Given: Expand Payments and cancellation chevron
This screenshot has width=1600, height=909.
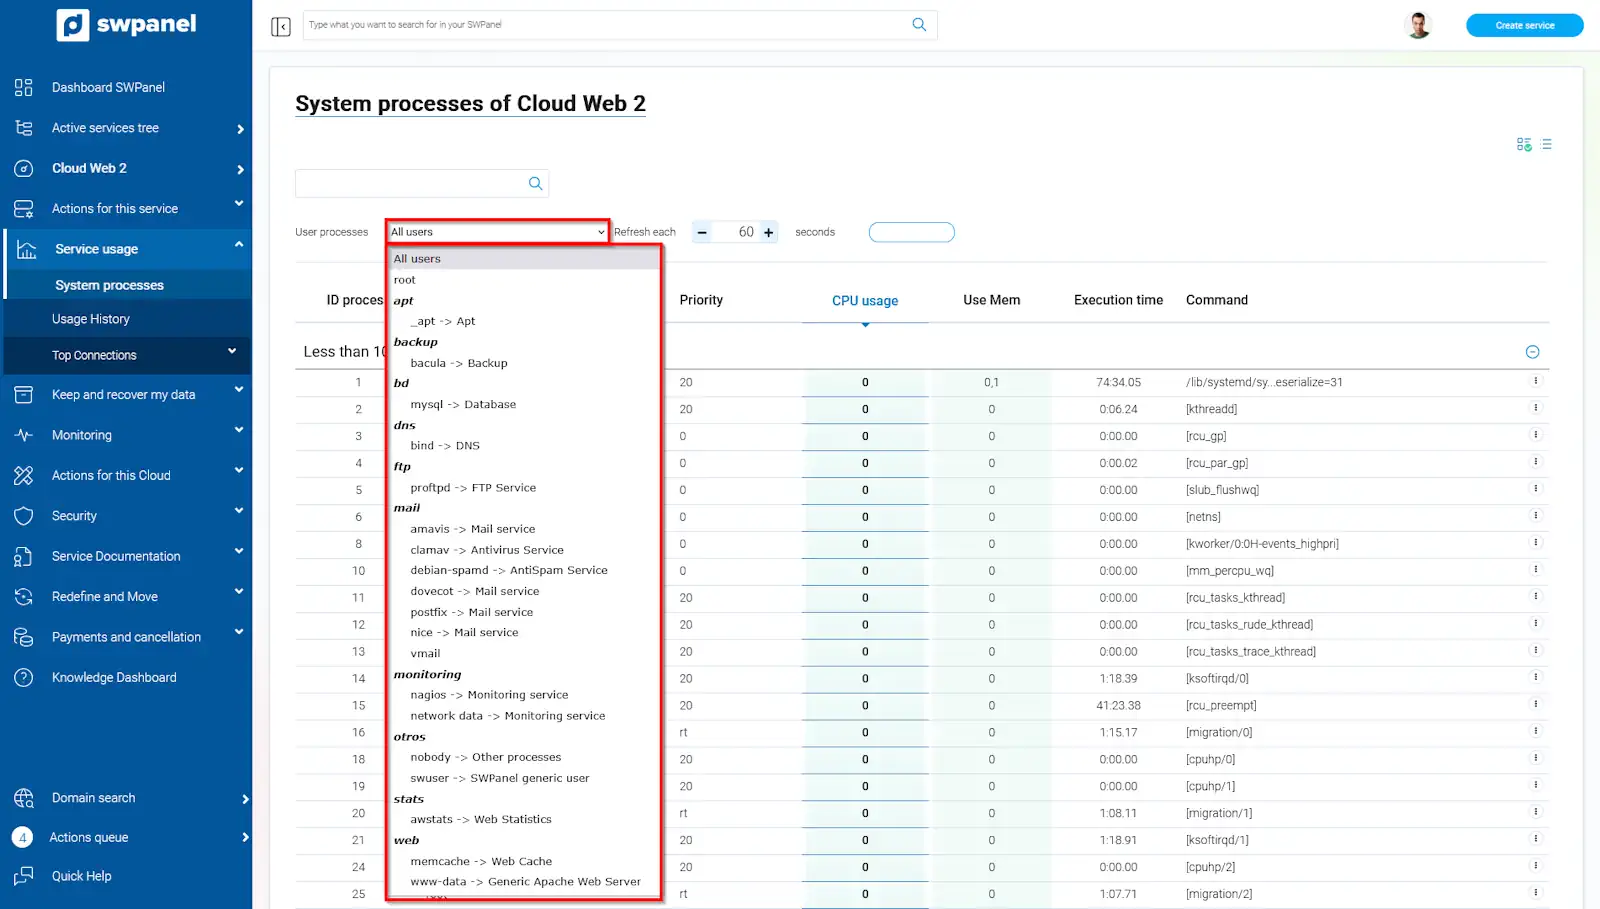Looking at the screenshot, I should [239, 632].
